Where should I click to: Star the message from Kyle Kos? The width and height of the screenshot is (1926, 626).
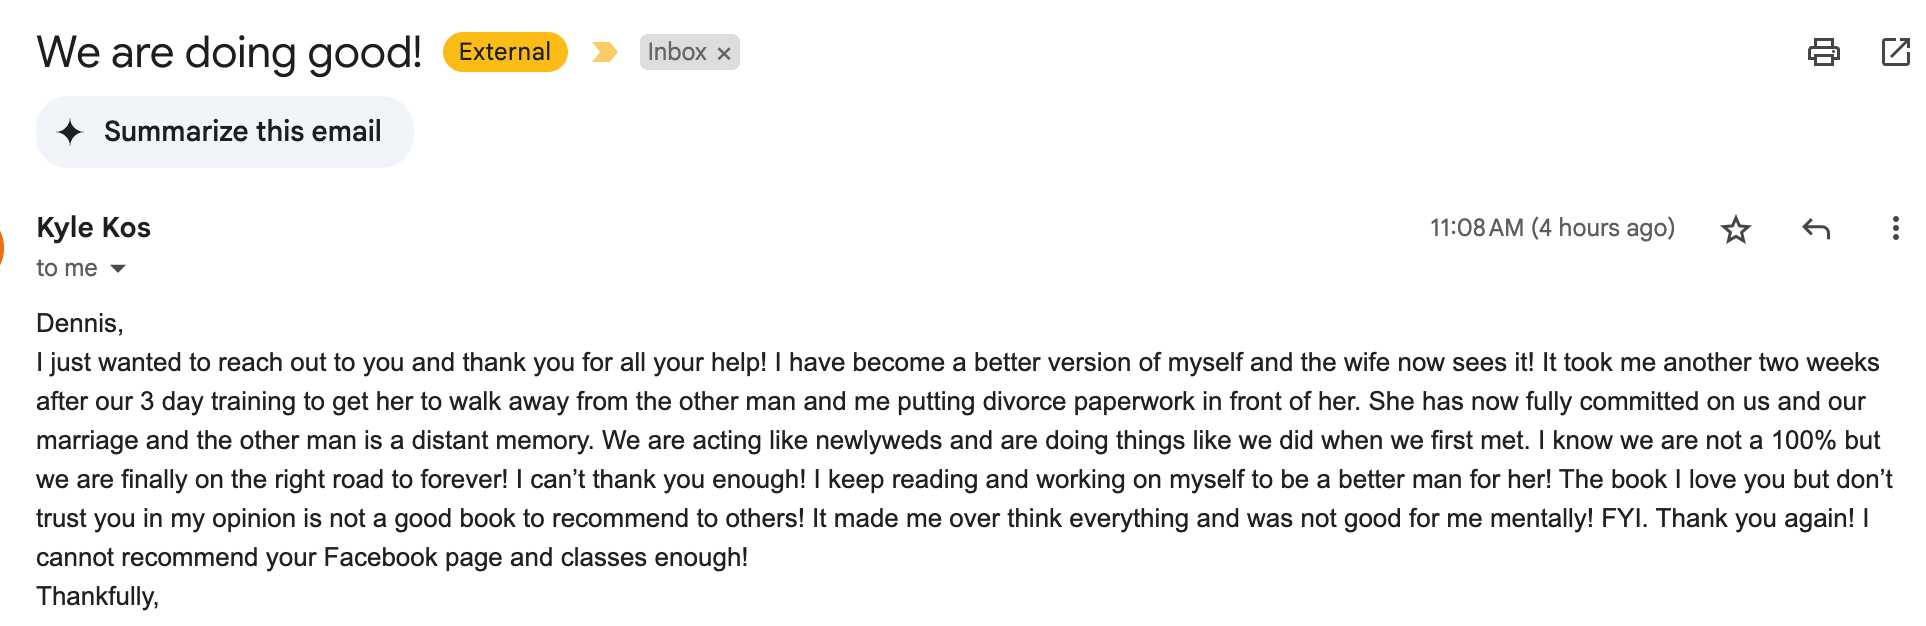pyautogui.click(x=1736, y=230)
